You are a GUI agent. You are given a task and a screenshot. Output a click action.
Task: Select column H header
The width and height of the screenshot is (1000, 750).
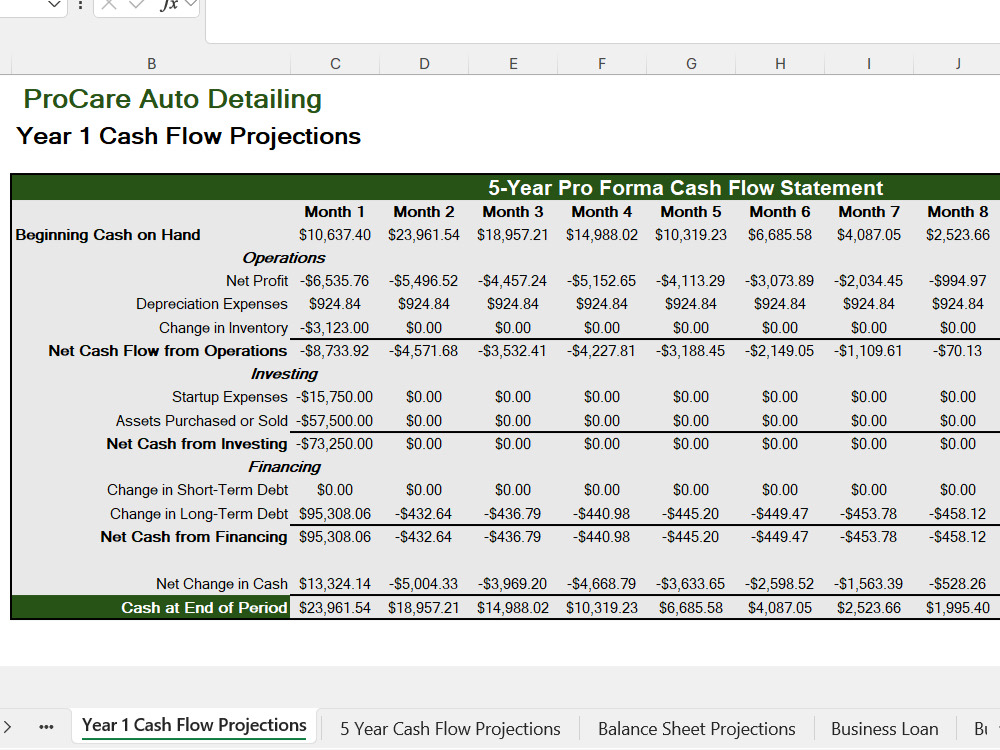coord(780,64)
